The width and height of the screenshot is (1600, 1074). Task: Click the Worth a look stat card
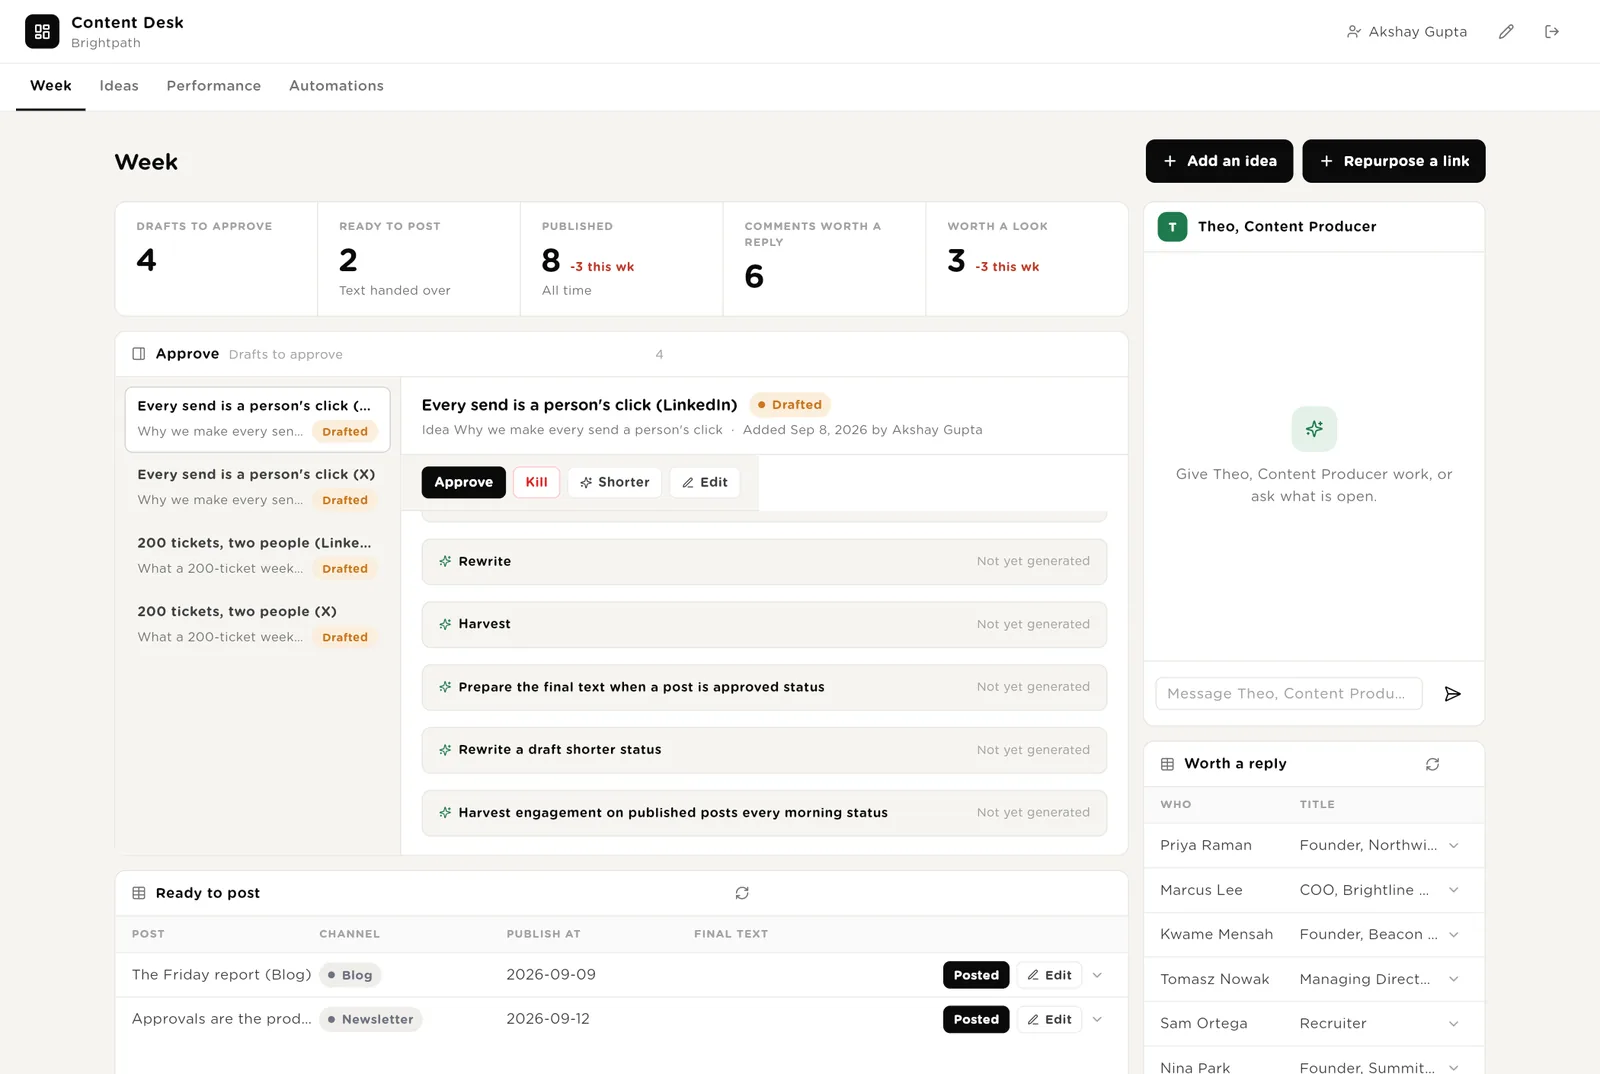[x=1027, y=259]
